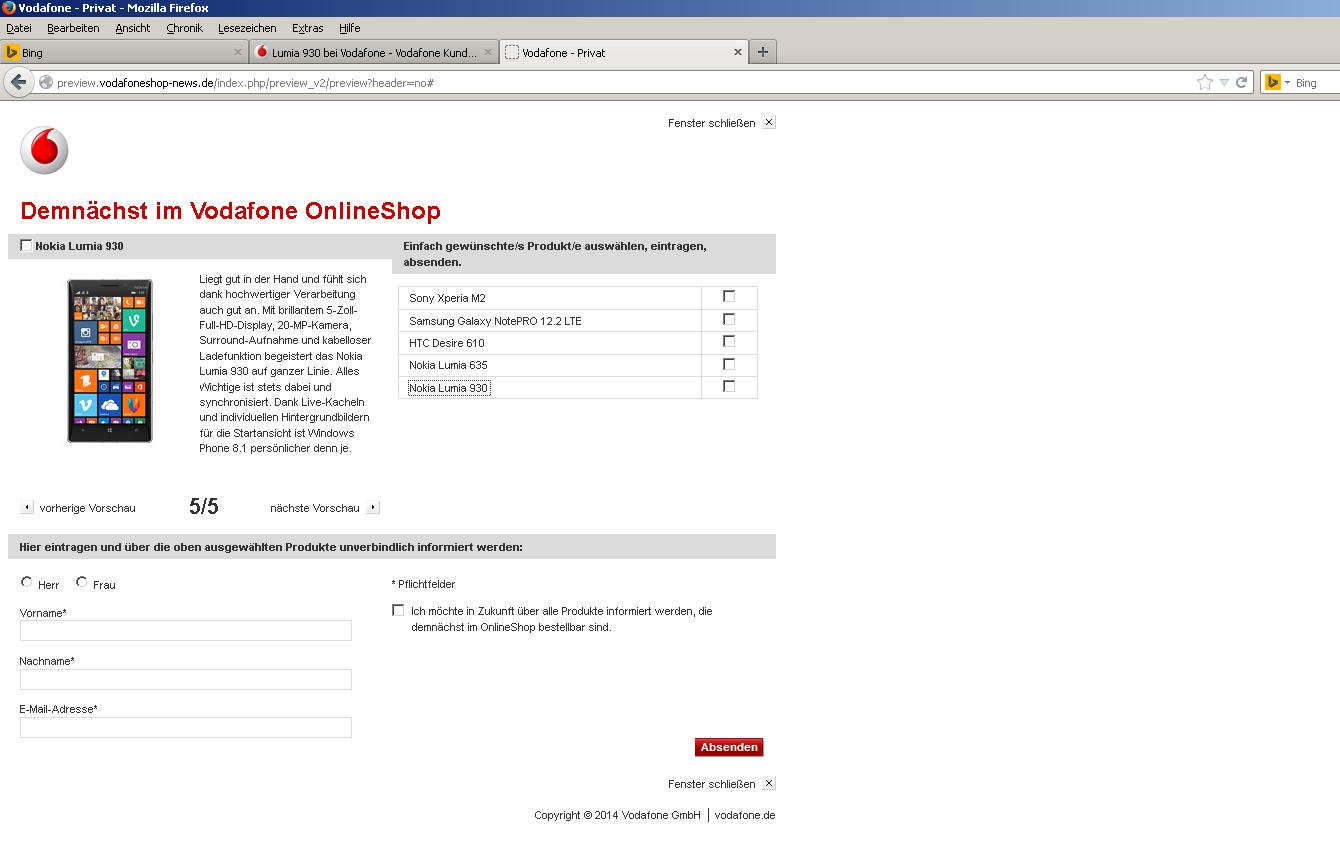The width and height of the screenshot is (1340, 841).
Task: Click the Nokia Lumia 635 row text
Action: coord(448,365)
